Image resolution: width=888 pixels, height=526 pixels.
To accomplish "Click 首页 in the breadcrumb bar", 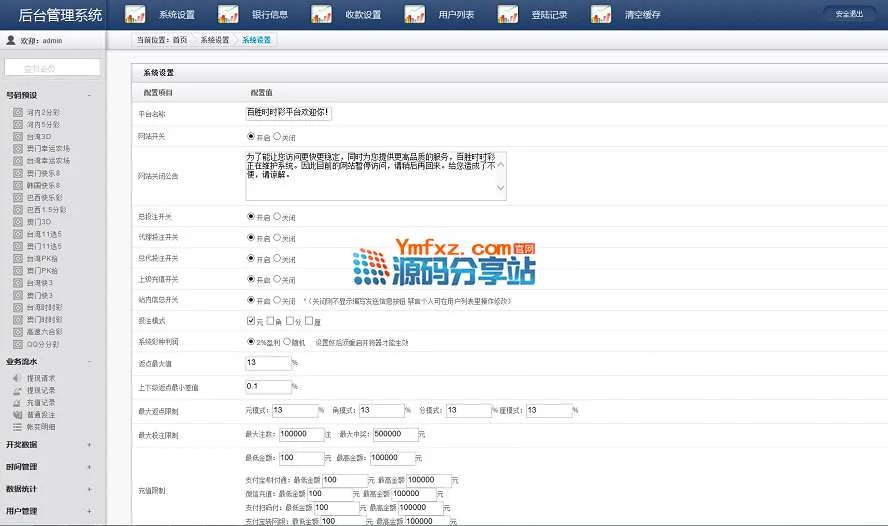I will point(180,40).
